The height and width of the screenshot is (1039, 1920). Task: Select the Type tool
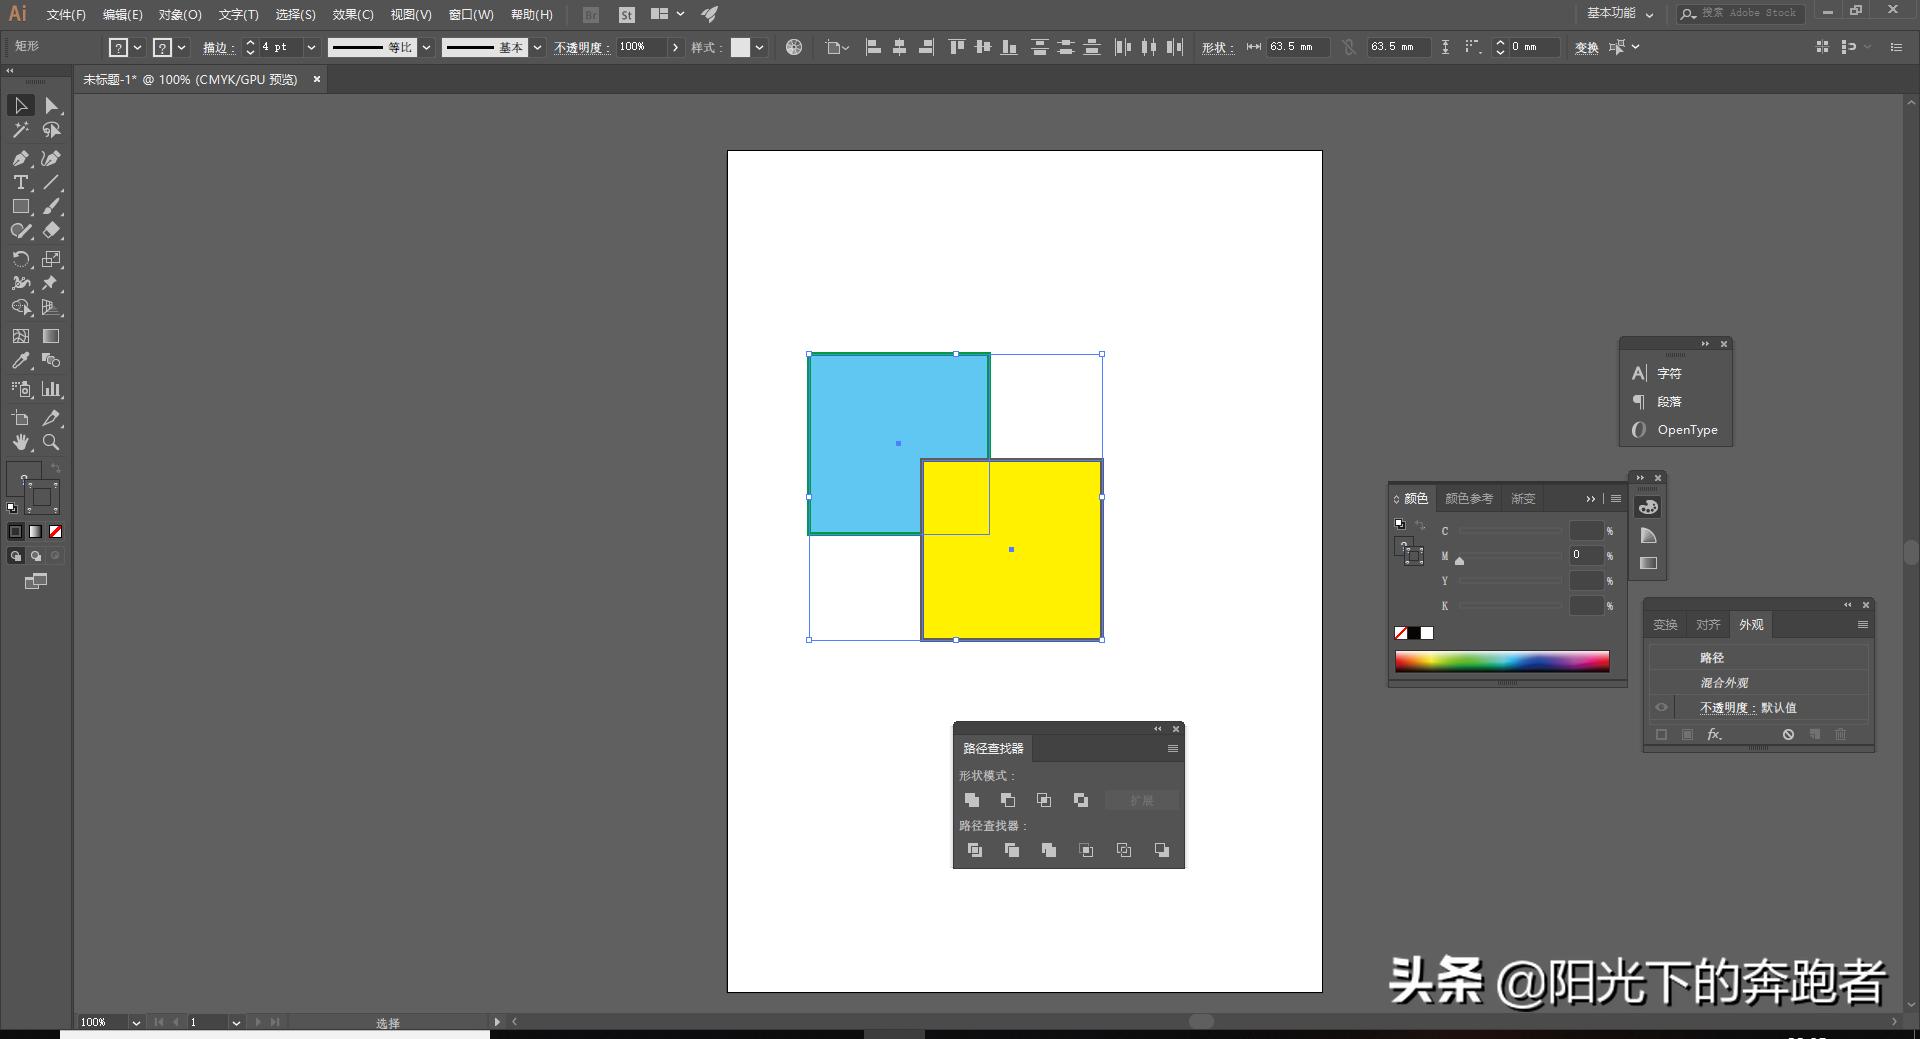pos(20,182)
